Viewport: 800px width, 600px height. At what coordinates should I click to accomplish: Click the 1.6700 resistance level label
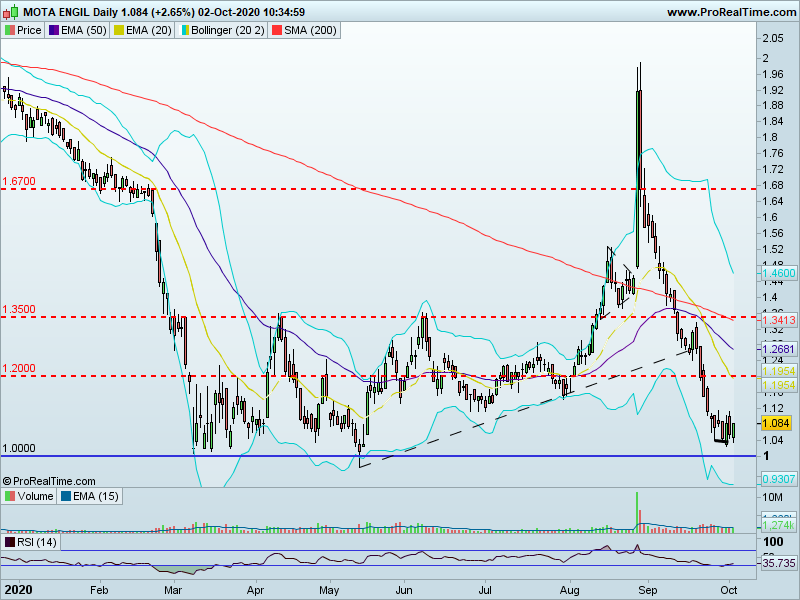coord(19,181)
